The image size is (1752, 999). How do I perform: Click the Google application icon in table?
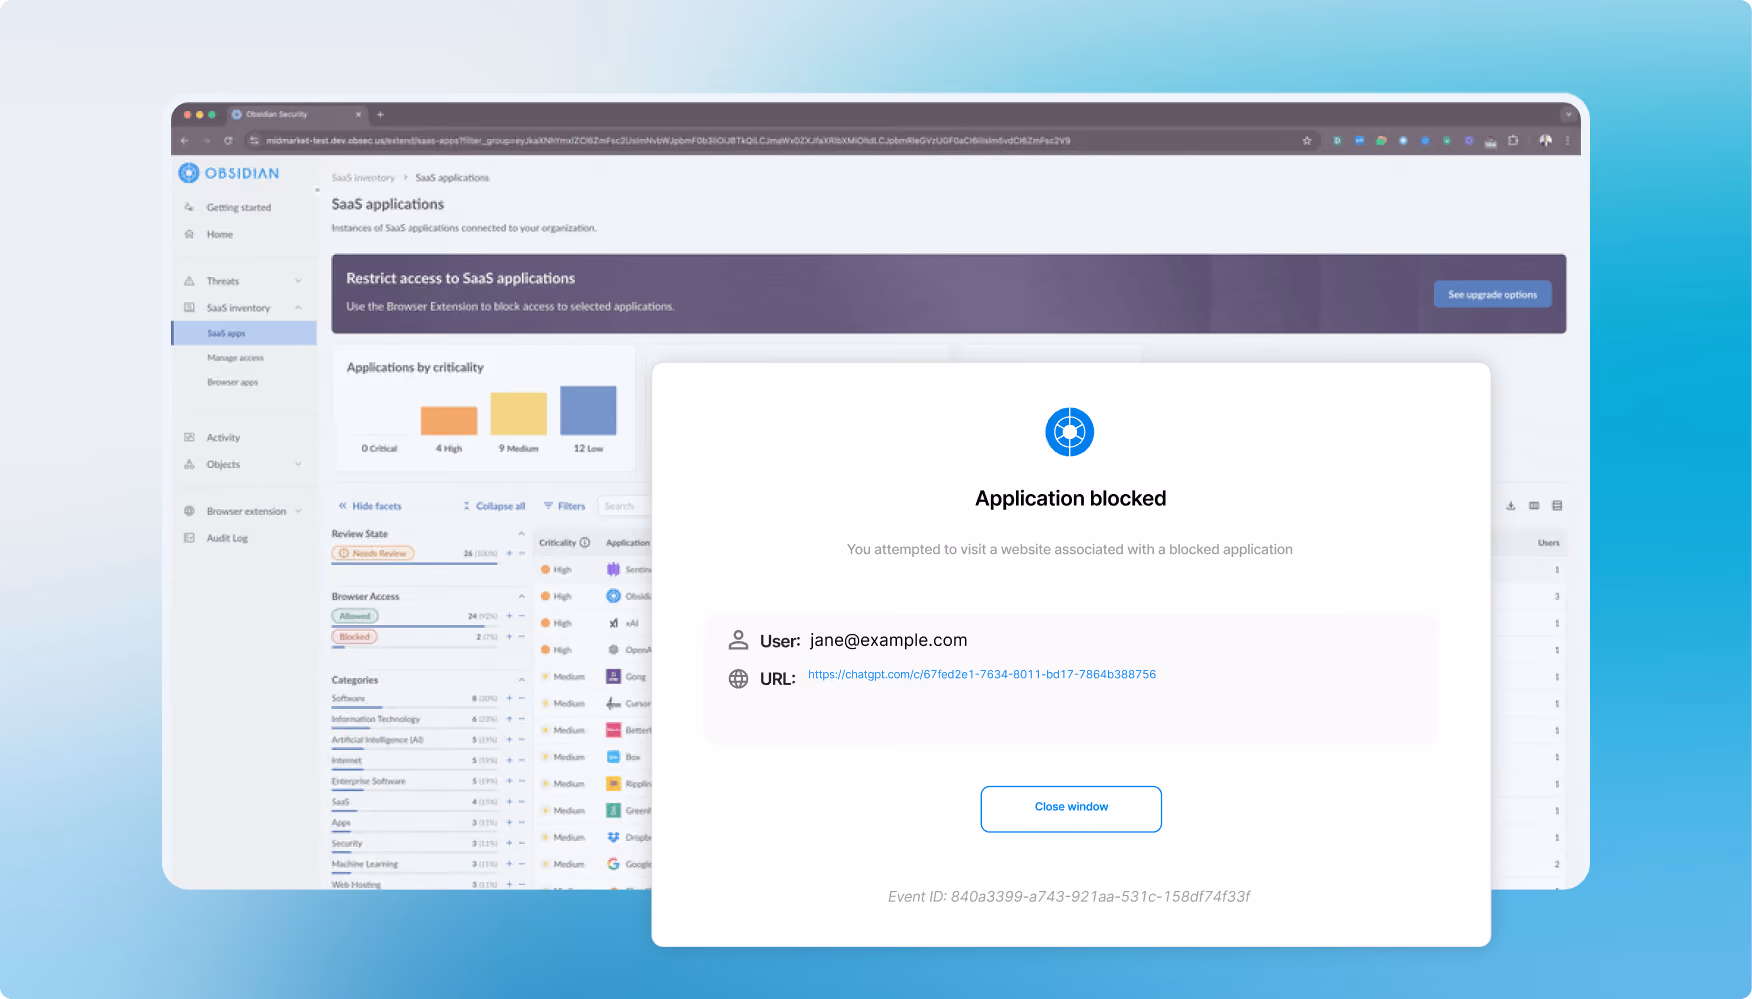click(x=613, y=865)
